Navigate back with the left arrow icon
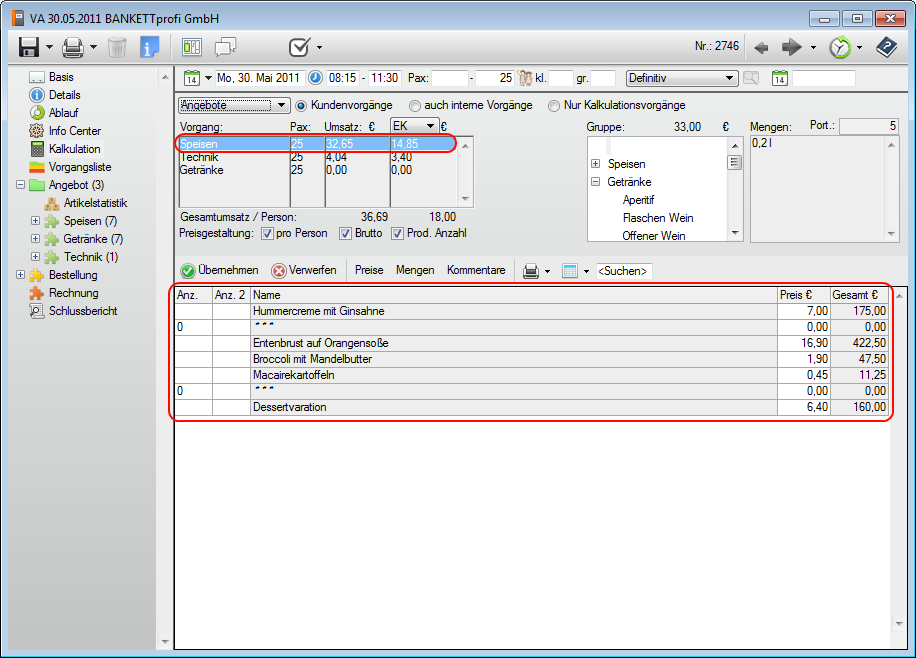Image resolution: width=916 pixels, height=658 pixels. [761, 47]
